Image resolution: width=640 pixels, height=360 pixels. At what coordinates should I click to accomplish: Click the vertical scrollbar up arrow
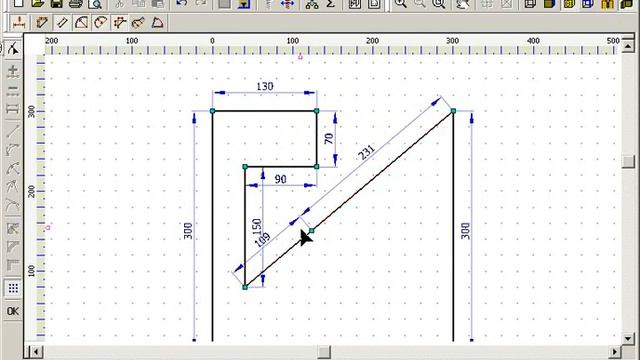click(628, 46)
